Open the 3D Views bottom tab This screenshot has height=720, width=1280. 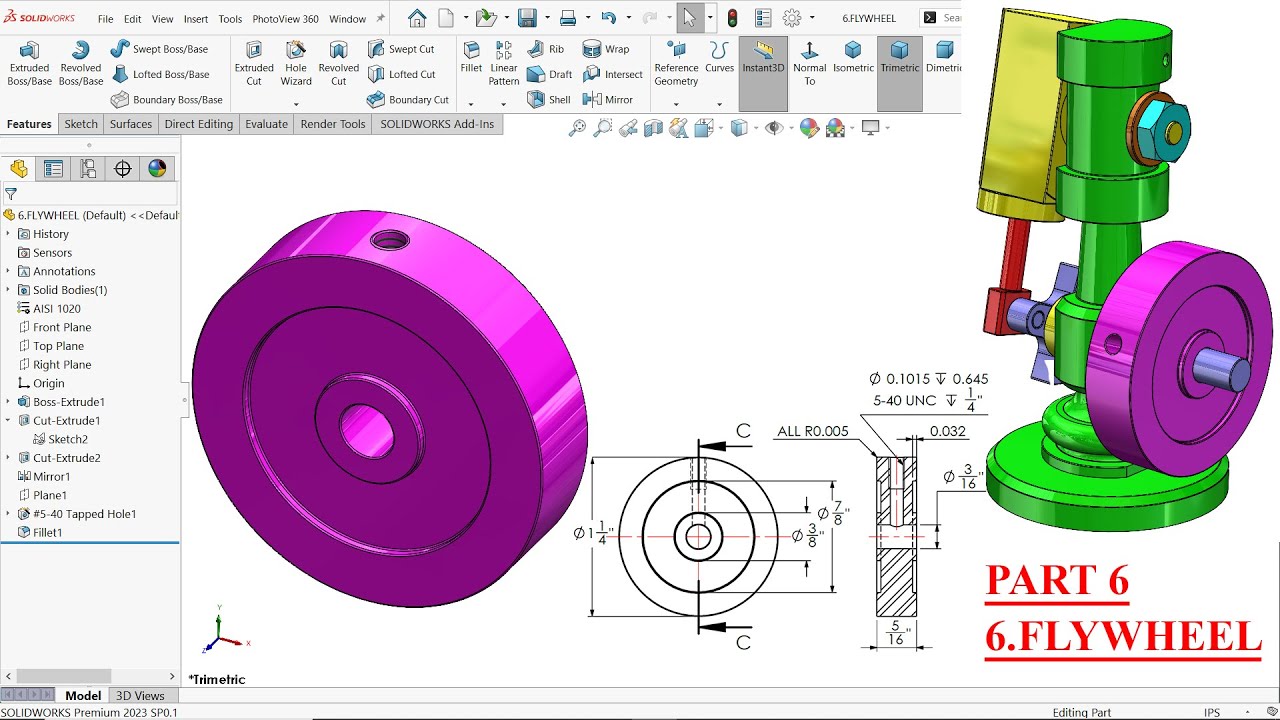(x=140, y=696)
